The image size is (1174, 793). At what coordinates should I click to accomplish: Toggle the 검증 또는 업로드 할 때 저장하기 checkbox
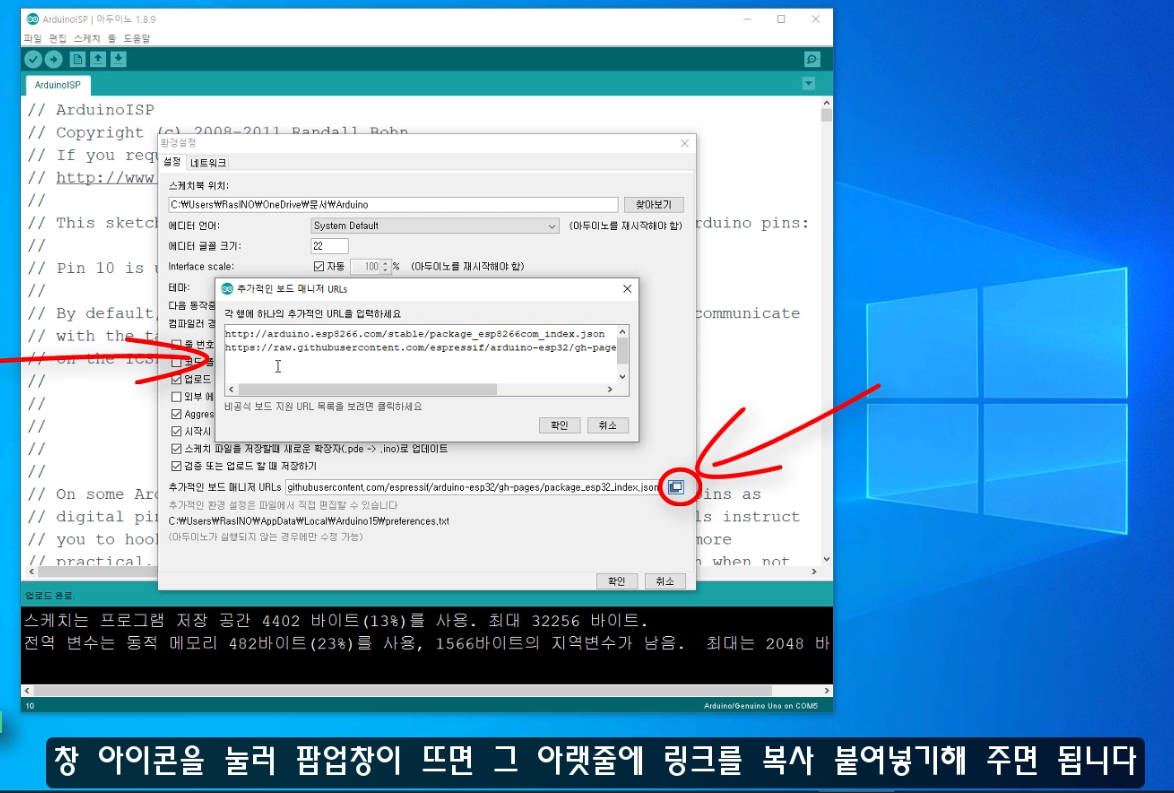pos(176,466)
